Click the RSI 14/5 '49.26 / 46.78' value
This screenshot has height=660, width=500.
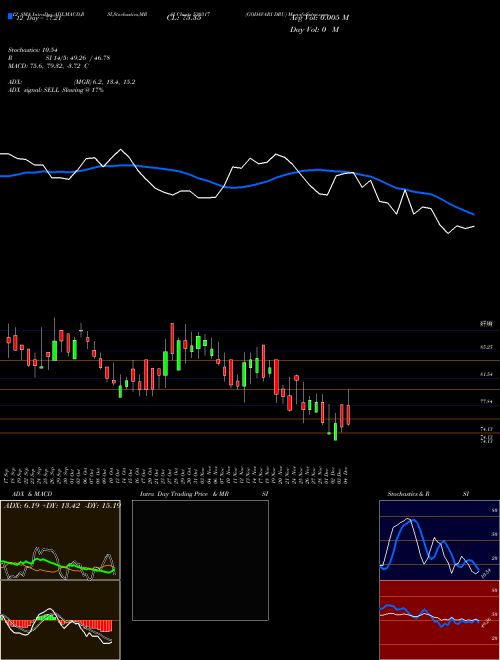[x=89, y=58]
